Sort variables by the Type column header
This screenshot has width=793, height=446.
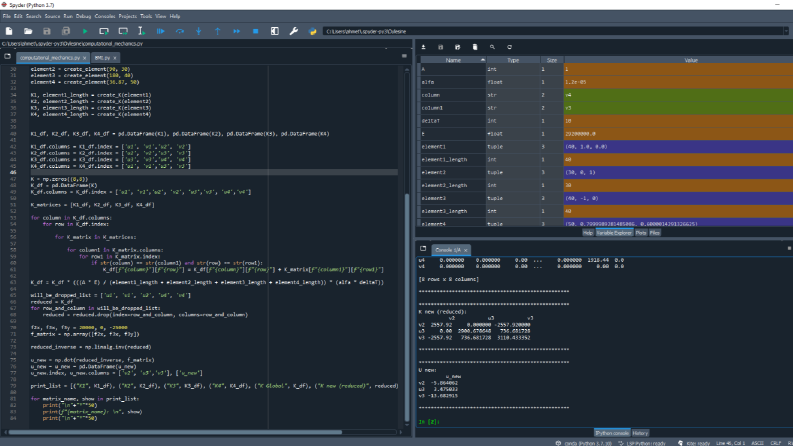tap(513, 60)
